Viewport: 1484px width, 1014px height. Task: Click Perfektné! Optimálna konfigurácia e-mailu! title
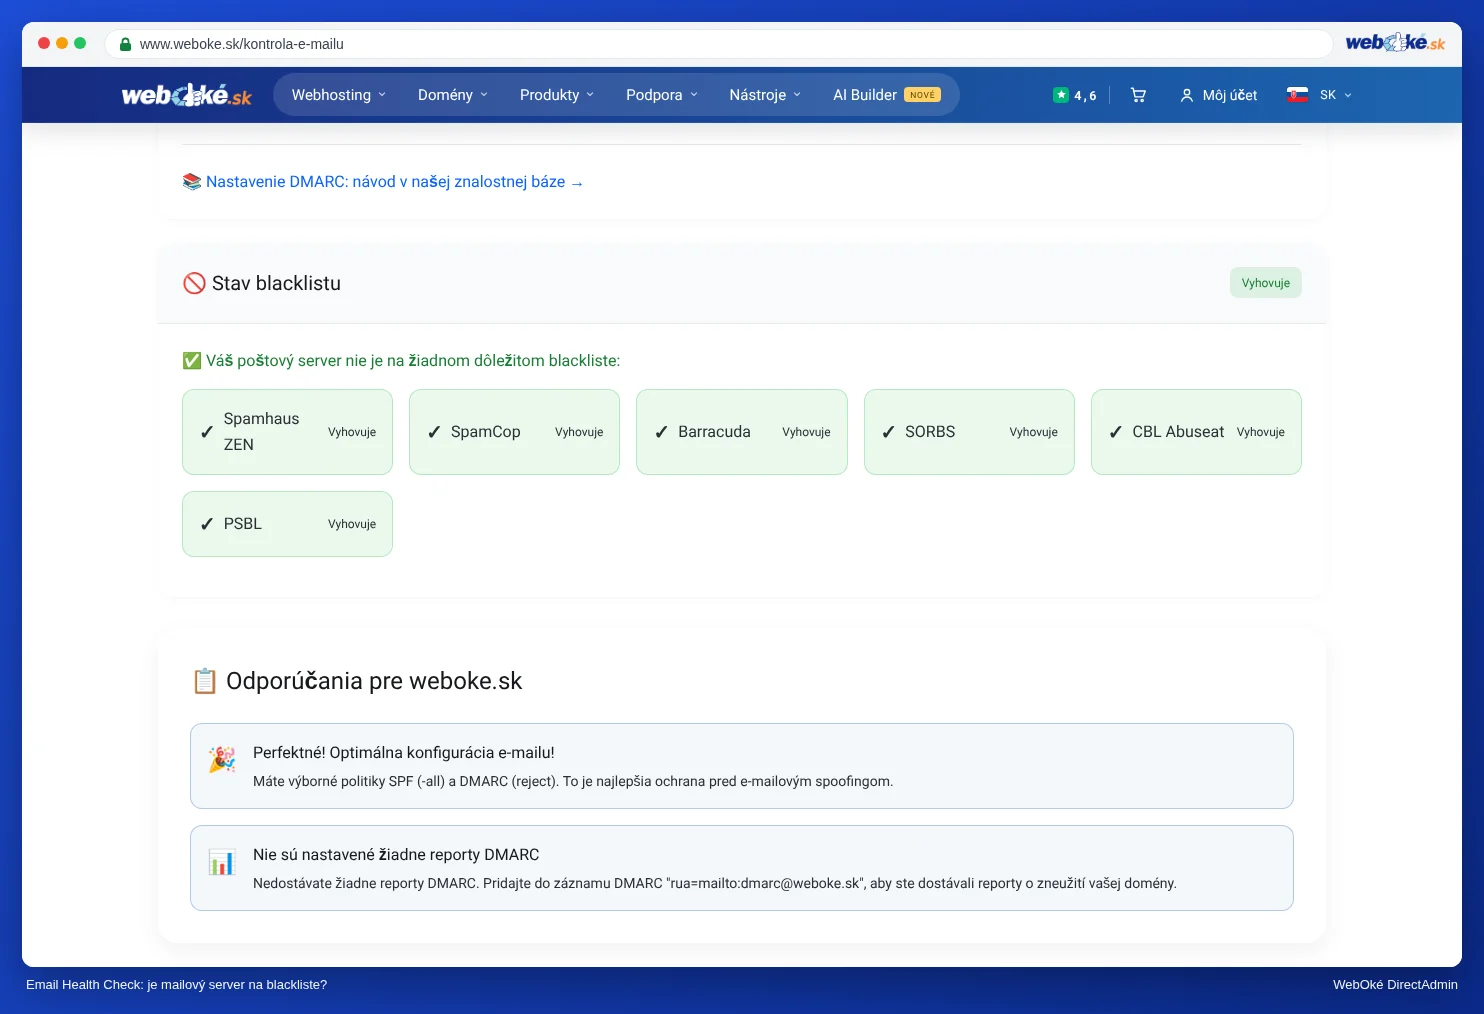(x=404, y=753)
